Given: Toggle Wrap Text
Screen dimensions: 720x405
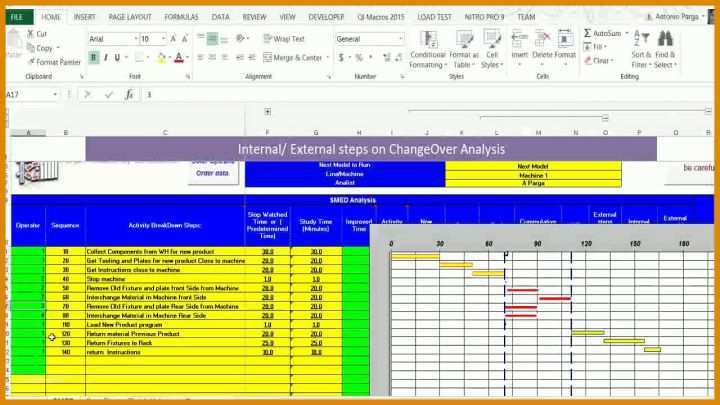Looking at the screenshot, I should point(284,39).
